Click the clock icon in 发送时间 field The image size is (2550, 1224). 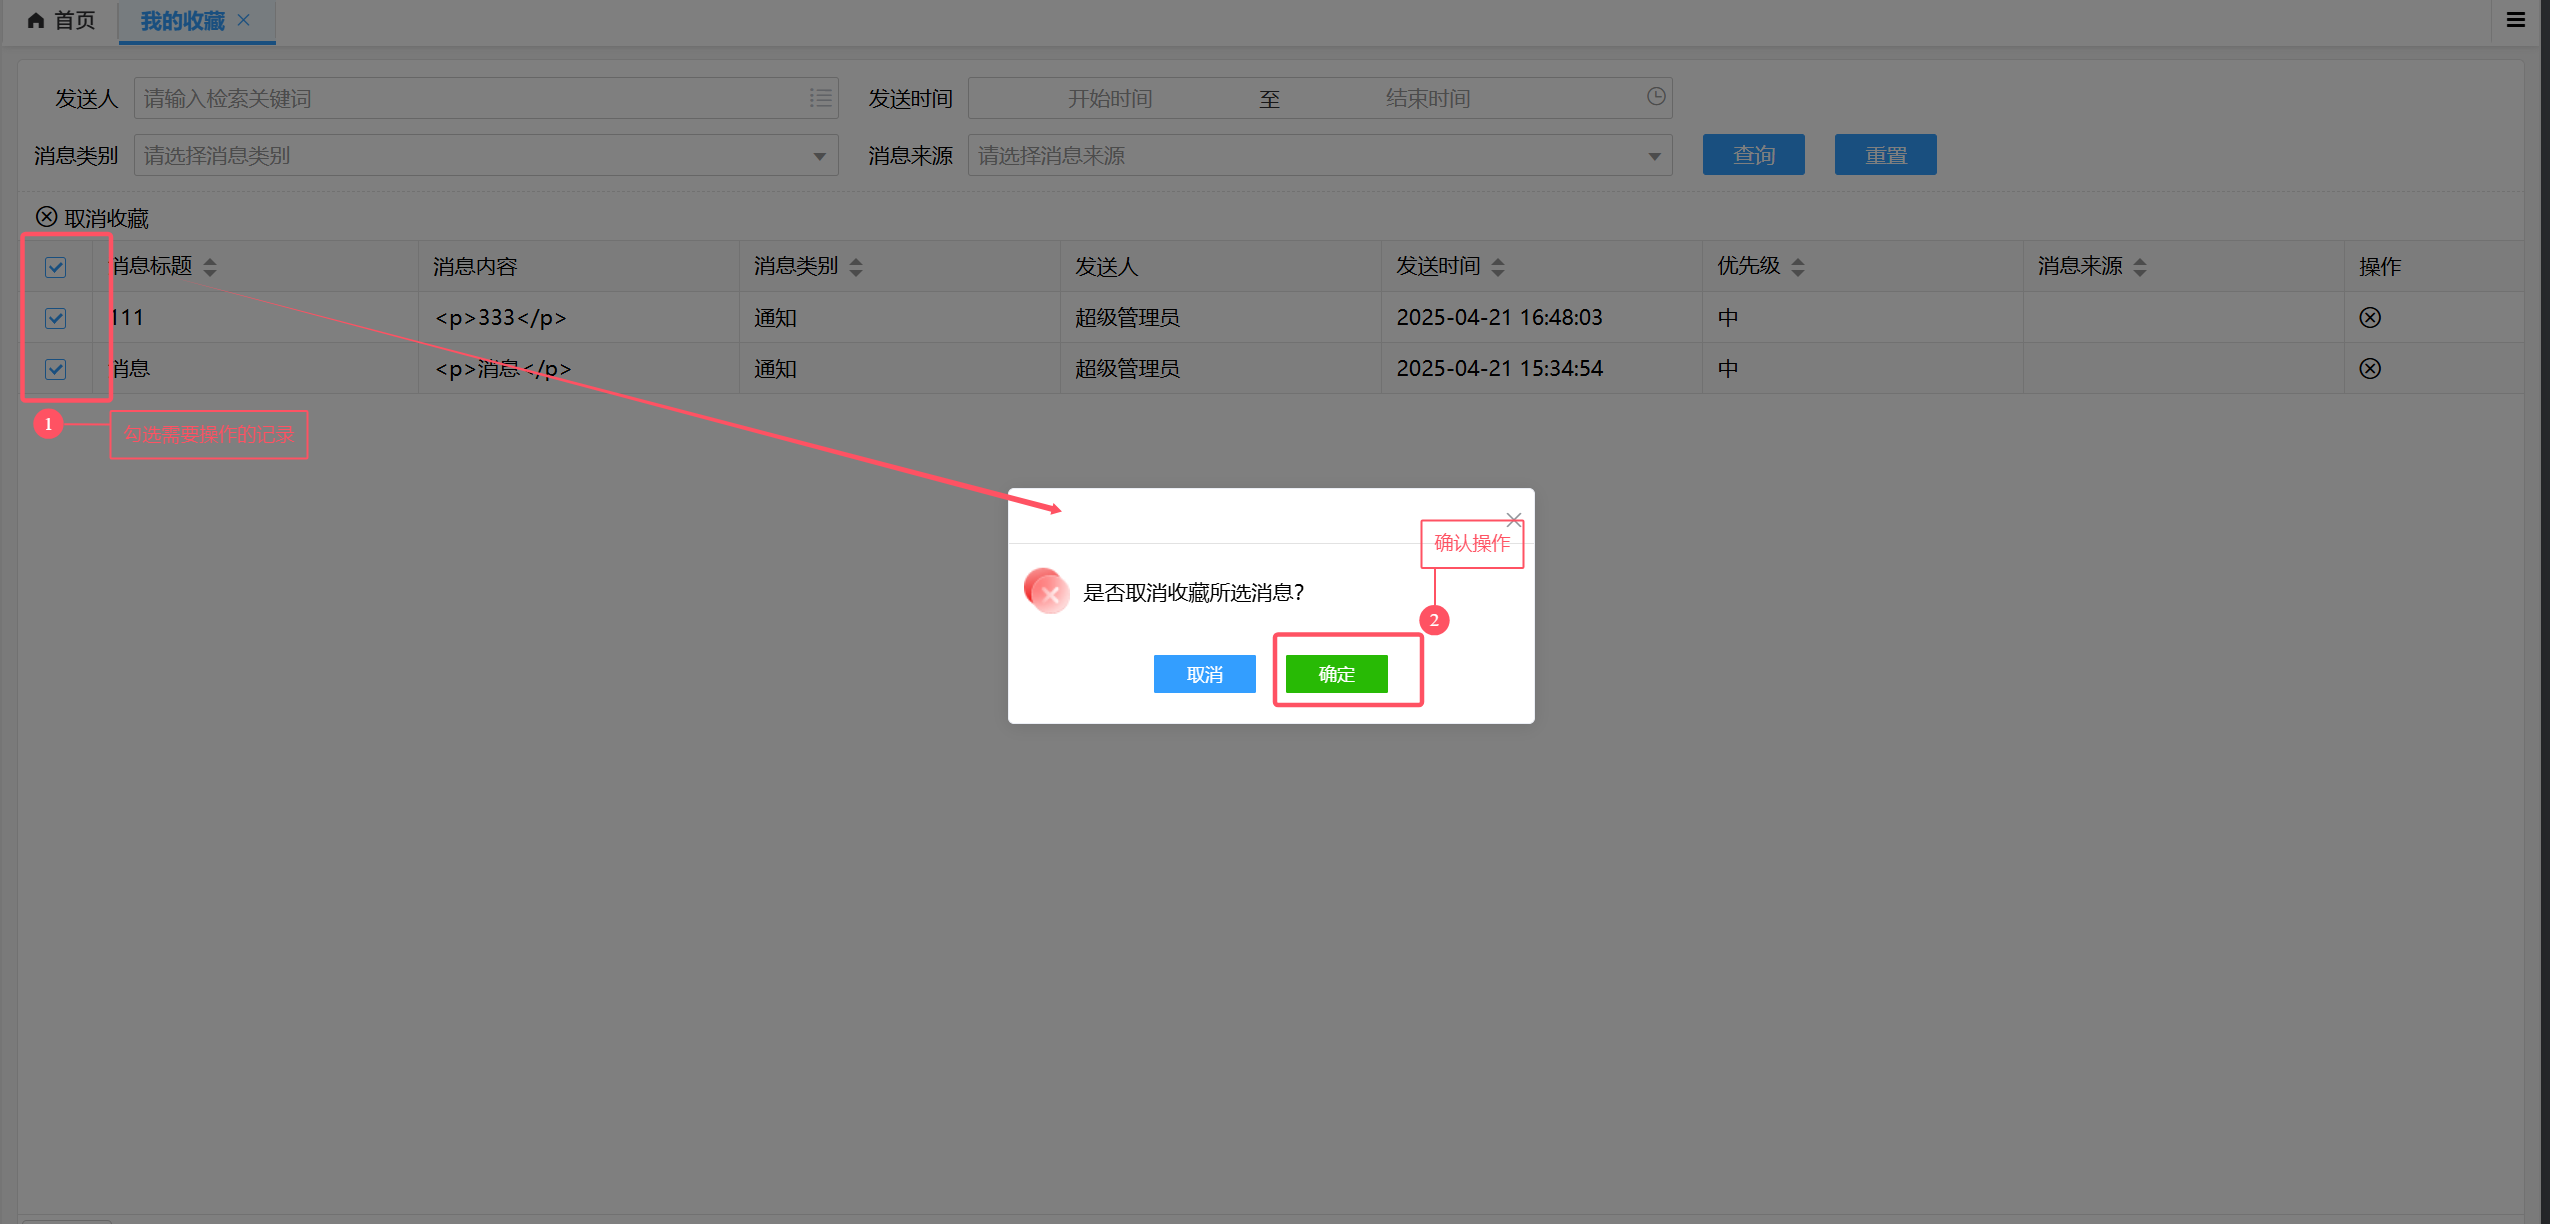pyautogui.click(x=1656, y=96)
